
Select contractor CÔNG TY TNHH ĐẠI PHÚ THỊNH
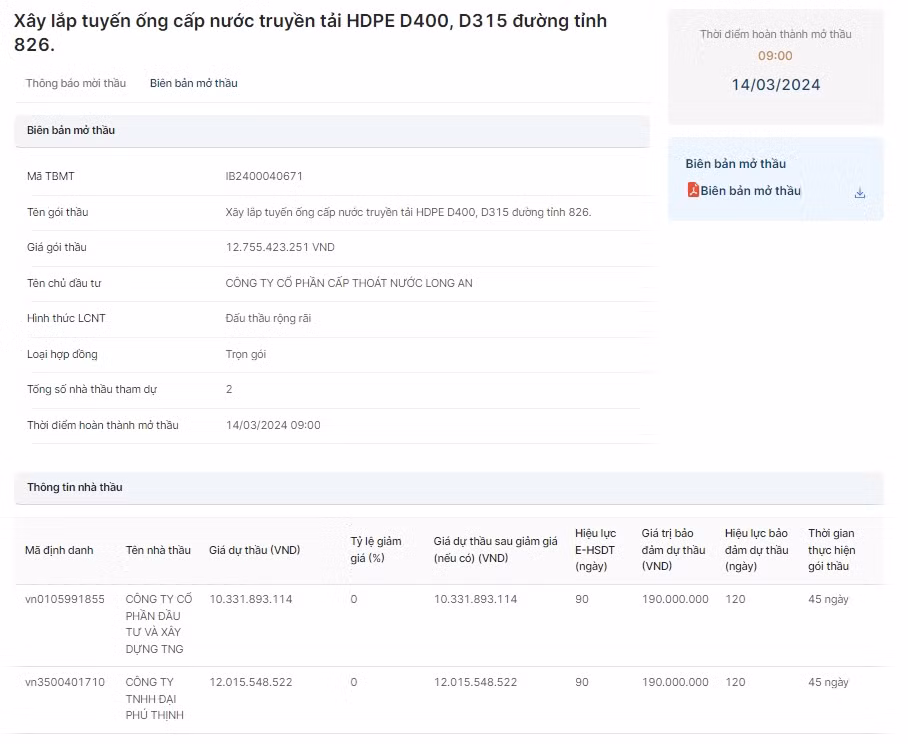pyautogui.click(x=155, y=698)
